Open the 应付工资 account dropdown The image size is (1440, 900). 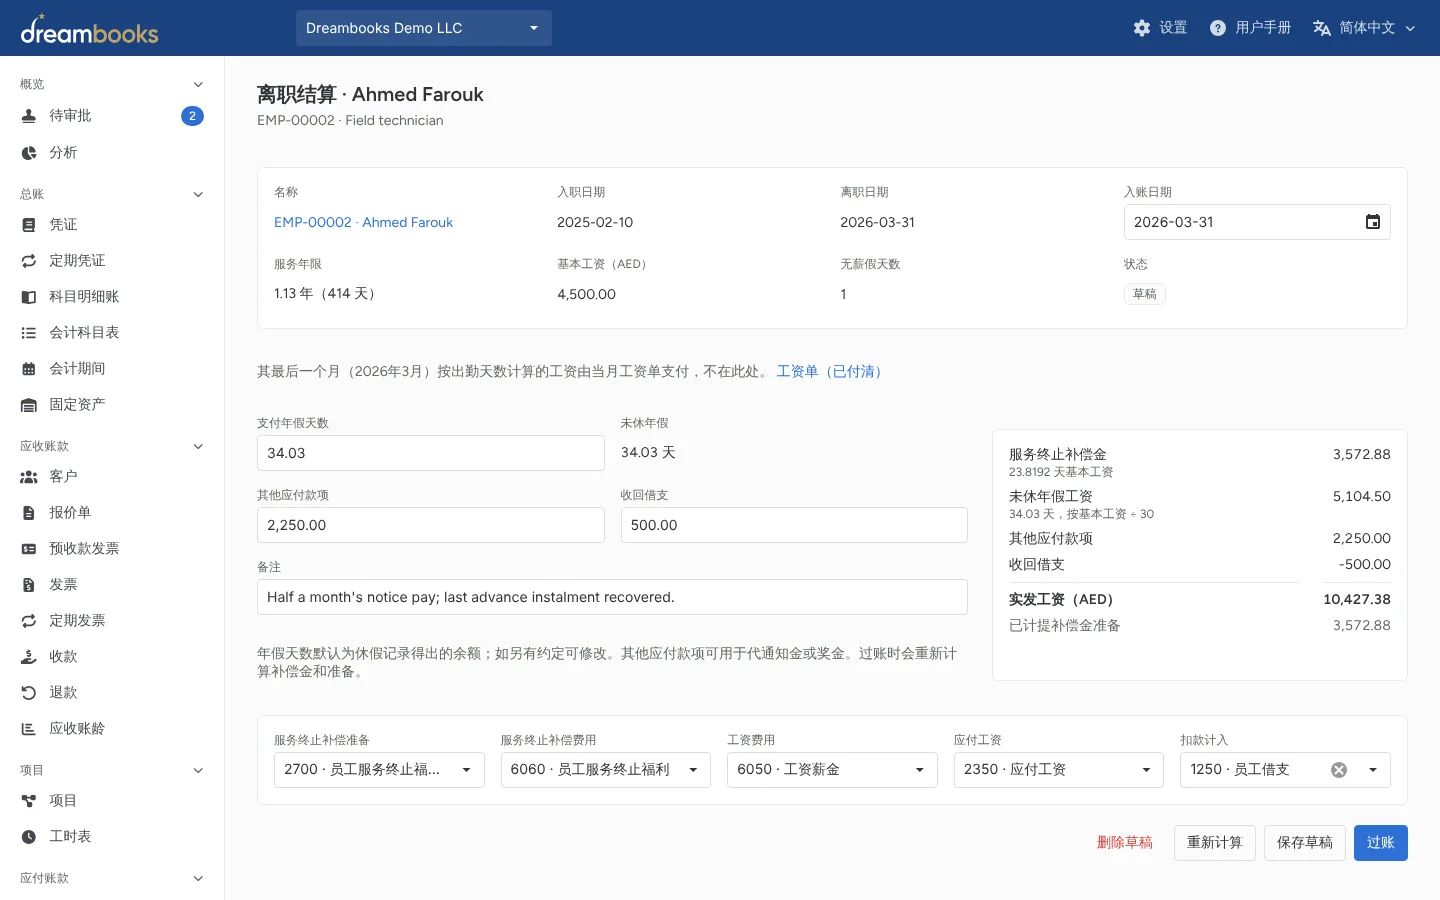tap(1059, 770)
